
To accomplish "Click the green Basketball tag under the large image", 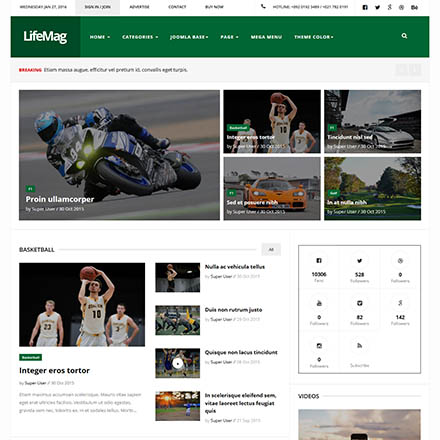I will pos(30,357).
